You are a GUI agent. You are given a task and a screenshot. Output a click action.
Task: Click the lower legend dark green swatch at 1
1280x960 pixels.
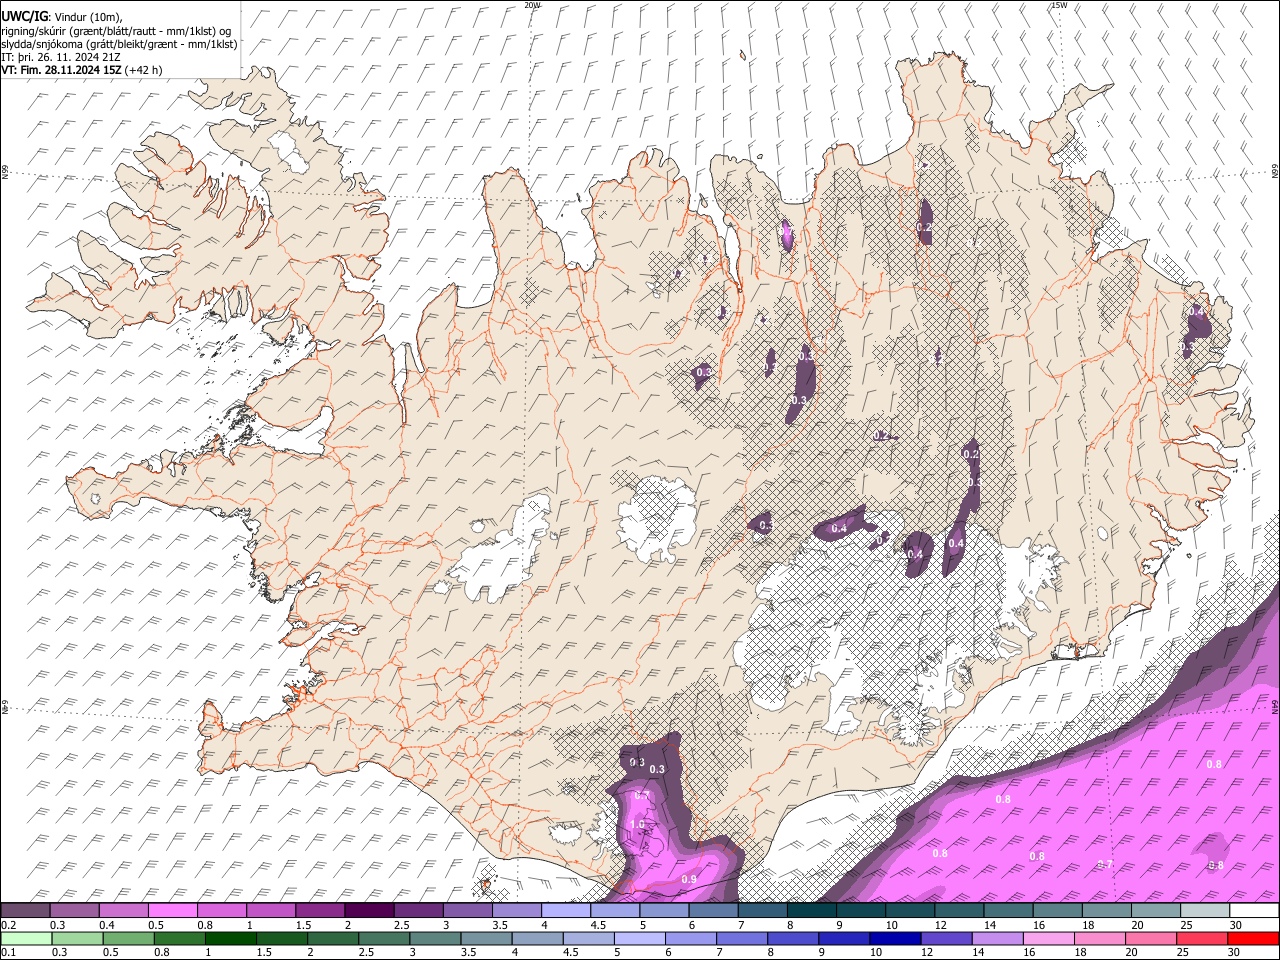pos(230,938)
